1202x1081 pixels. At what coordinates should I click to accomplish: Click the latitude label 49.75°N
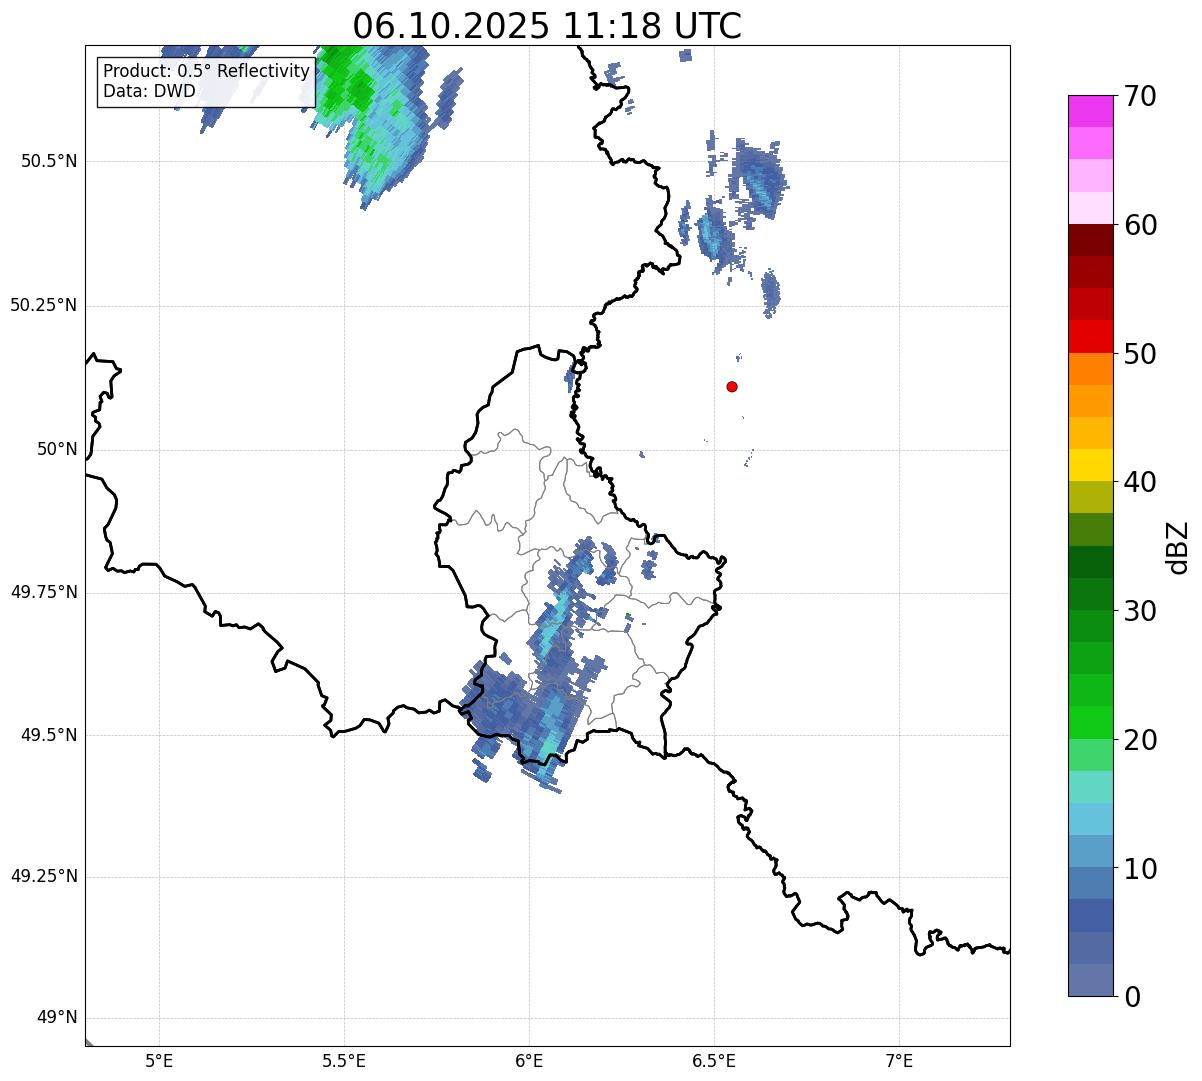pyautogui.click(x=43, y=592)
